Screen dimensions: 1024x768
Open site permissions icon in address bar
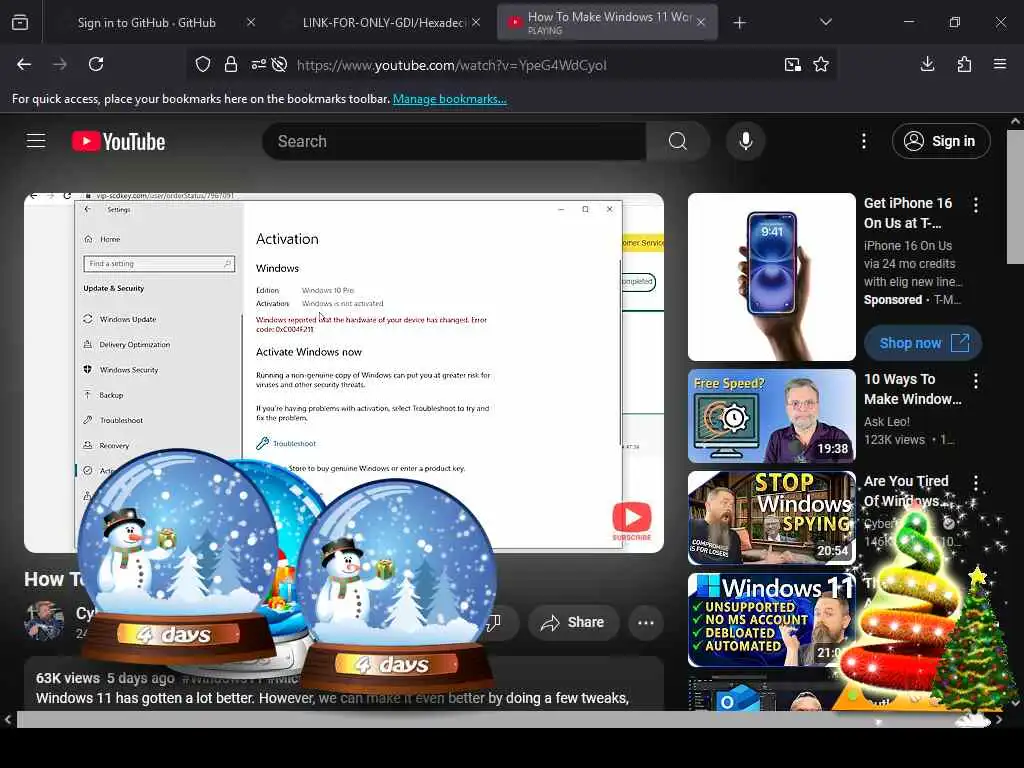click(259, 65)
